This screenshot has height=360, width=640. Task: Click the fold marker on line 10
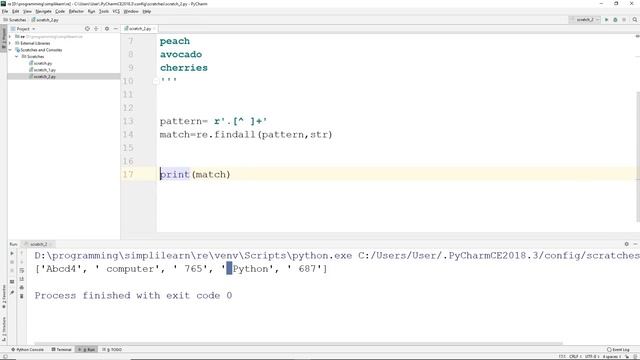[156, 81]
